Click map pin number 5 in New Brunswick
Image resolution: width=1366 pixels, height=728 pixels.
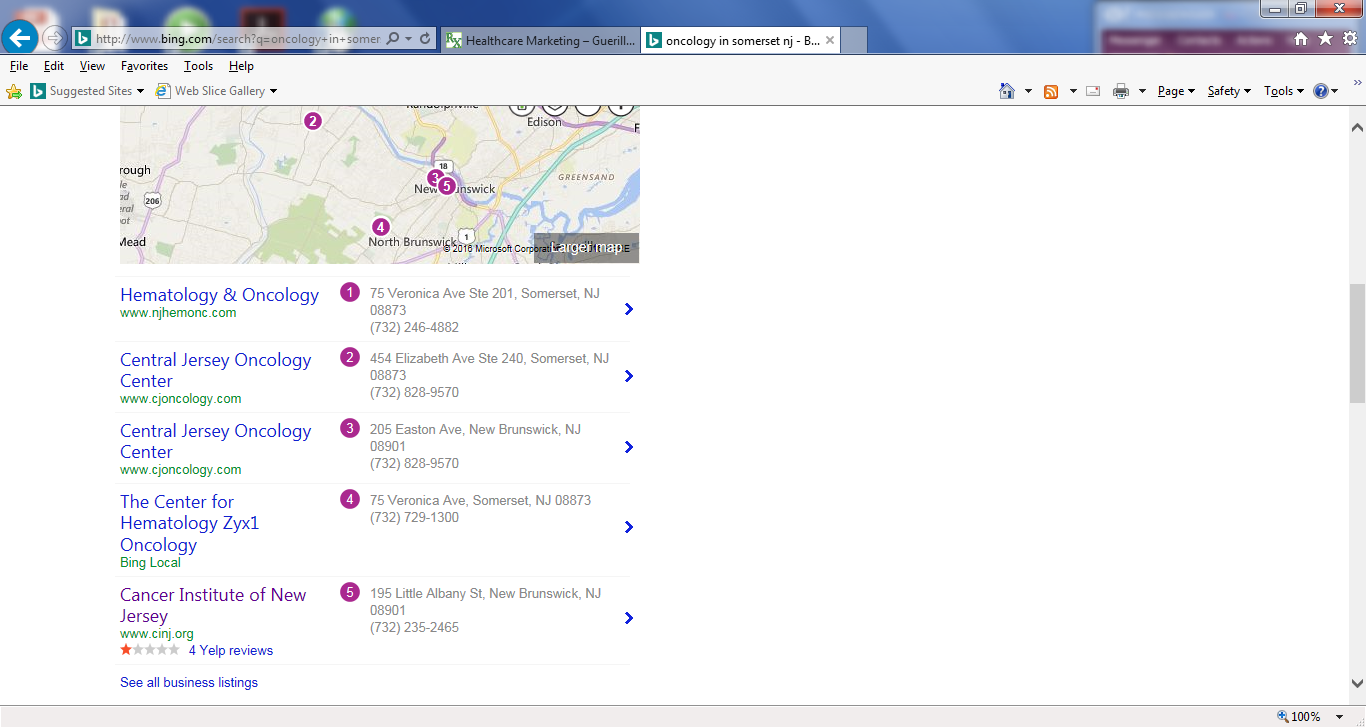pyautogui.click(x=447, y=185)
